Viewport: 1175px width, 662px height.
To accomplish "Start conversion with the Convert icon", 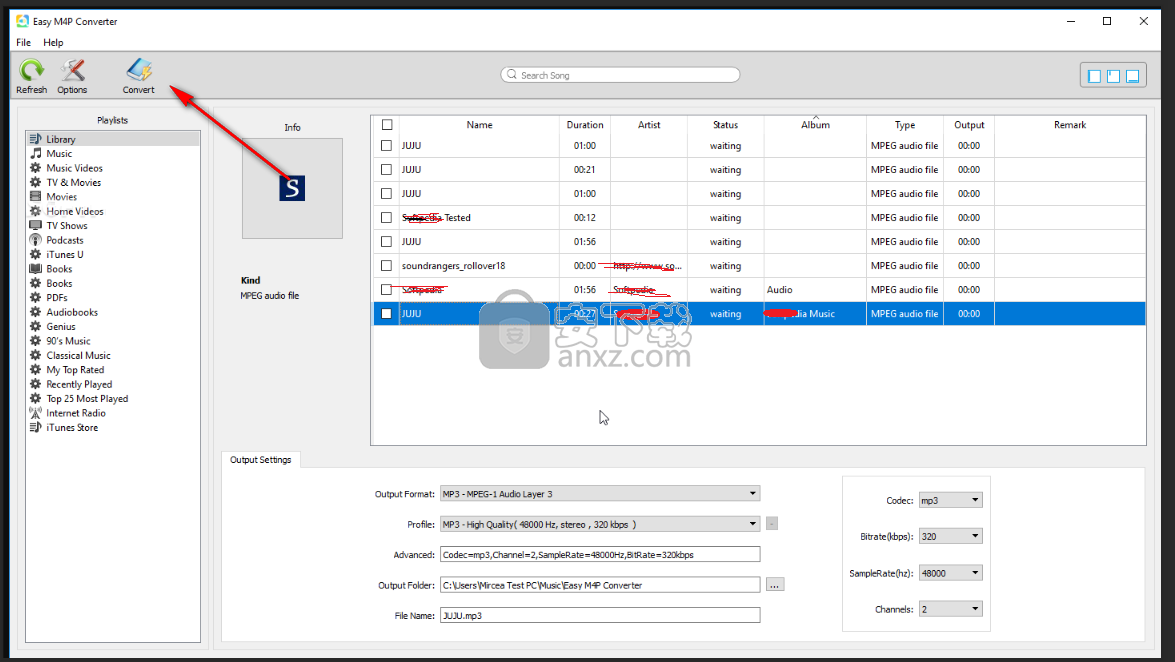I will [x=139, y=70].
